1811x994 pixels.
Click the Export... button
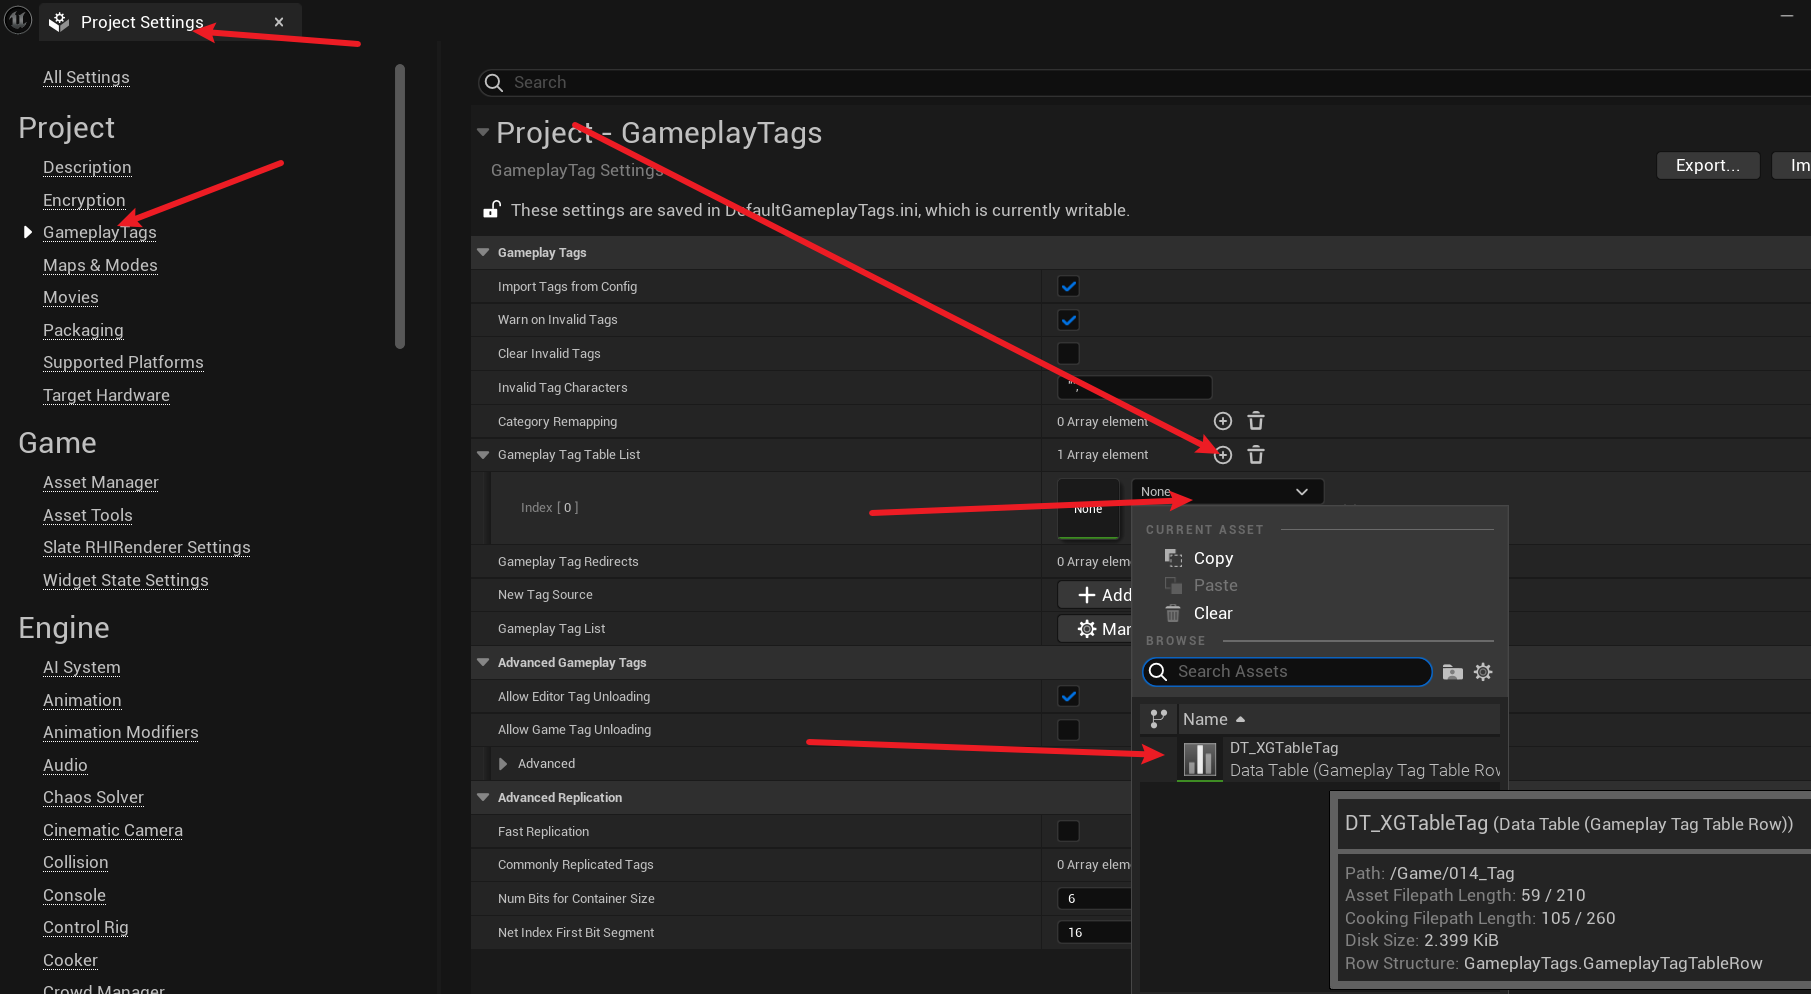pyautogui.click(x=1708, y=166)
